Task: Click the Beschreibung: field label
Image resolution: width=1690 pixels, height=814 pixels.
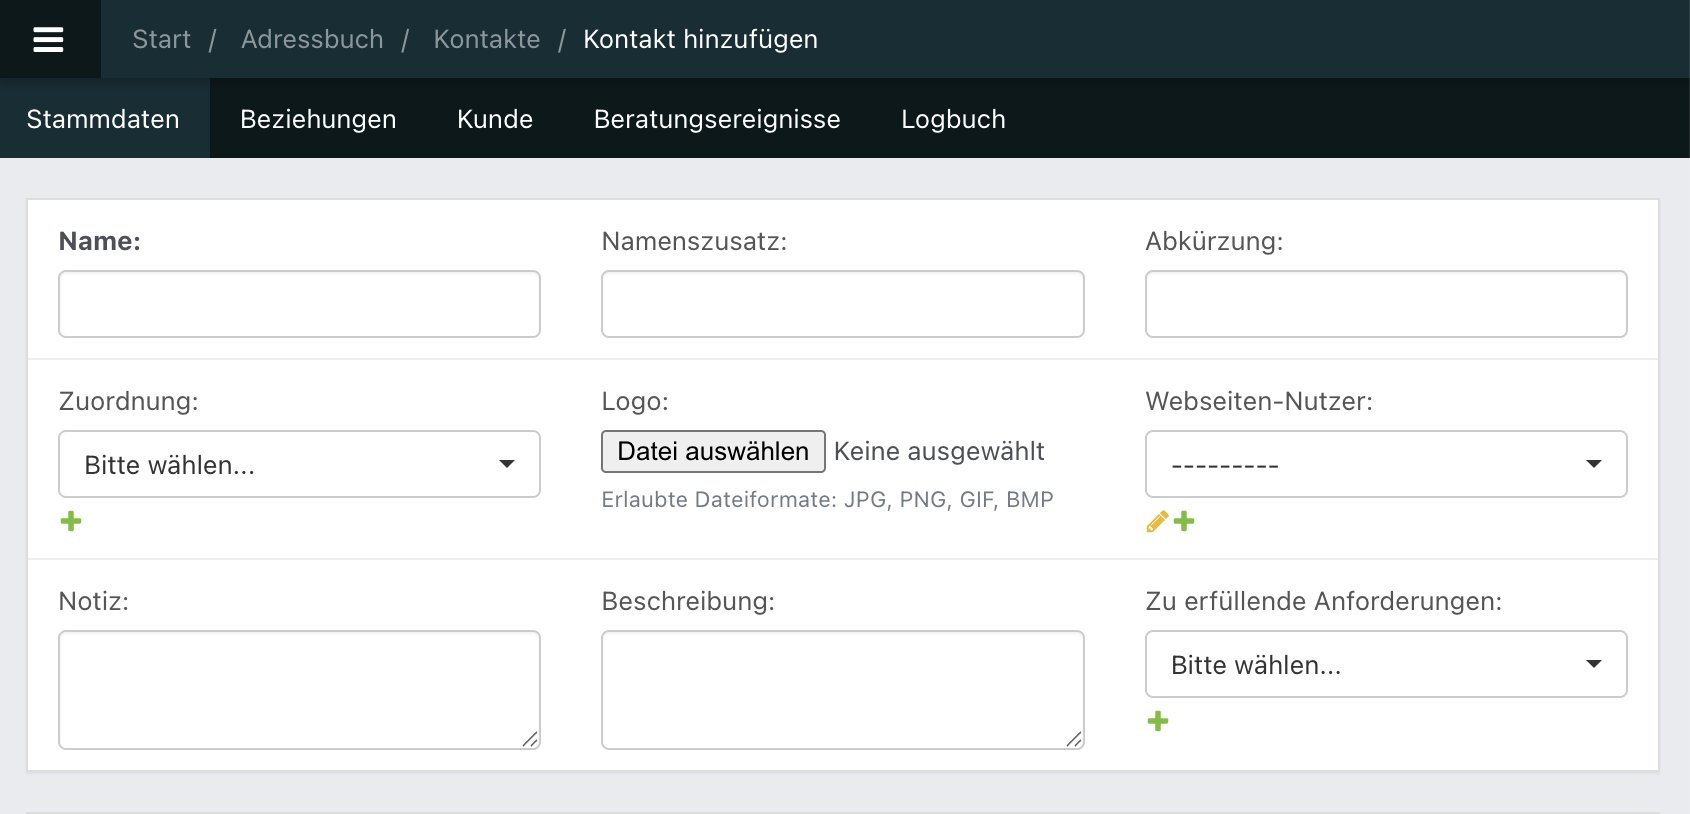Action: [688, 601]
